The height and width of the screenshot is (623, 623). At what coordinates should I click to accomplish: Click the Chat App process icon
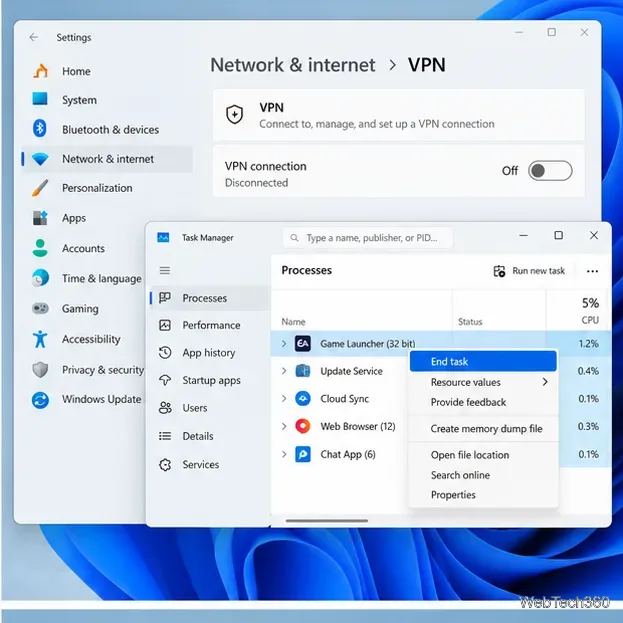[303, 454]
